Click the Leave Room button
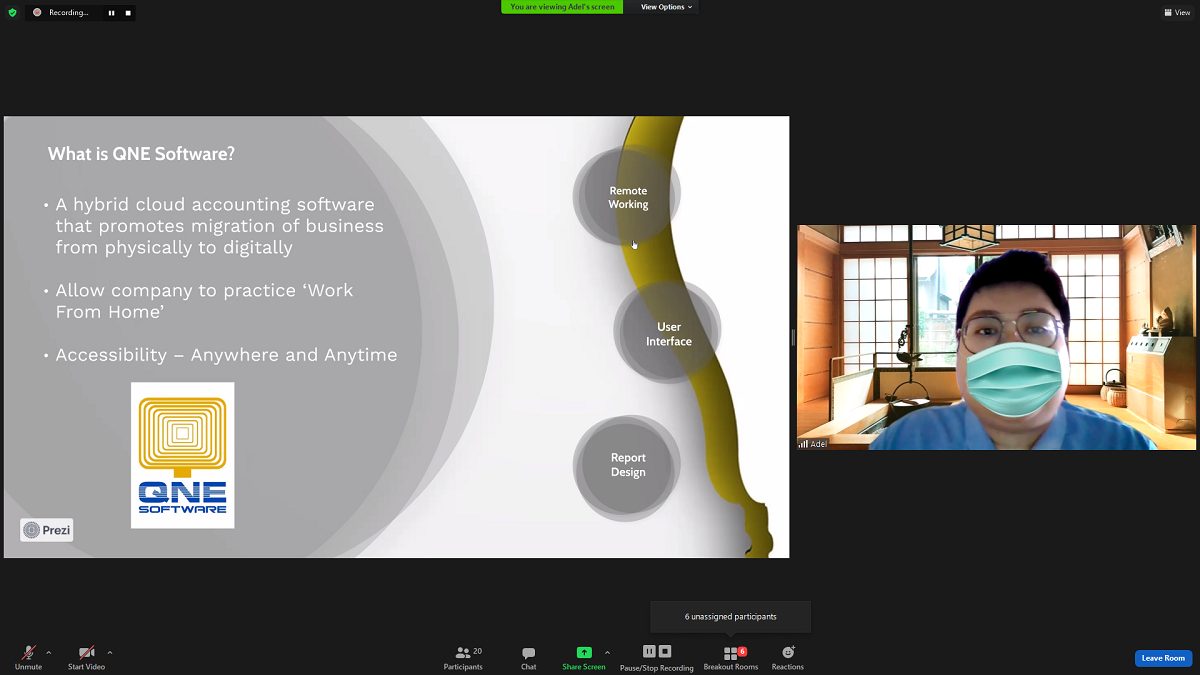This screenshot has width=1200, height=675. point(1163,658)
